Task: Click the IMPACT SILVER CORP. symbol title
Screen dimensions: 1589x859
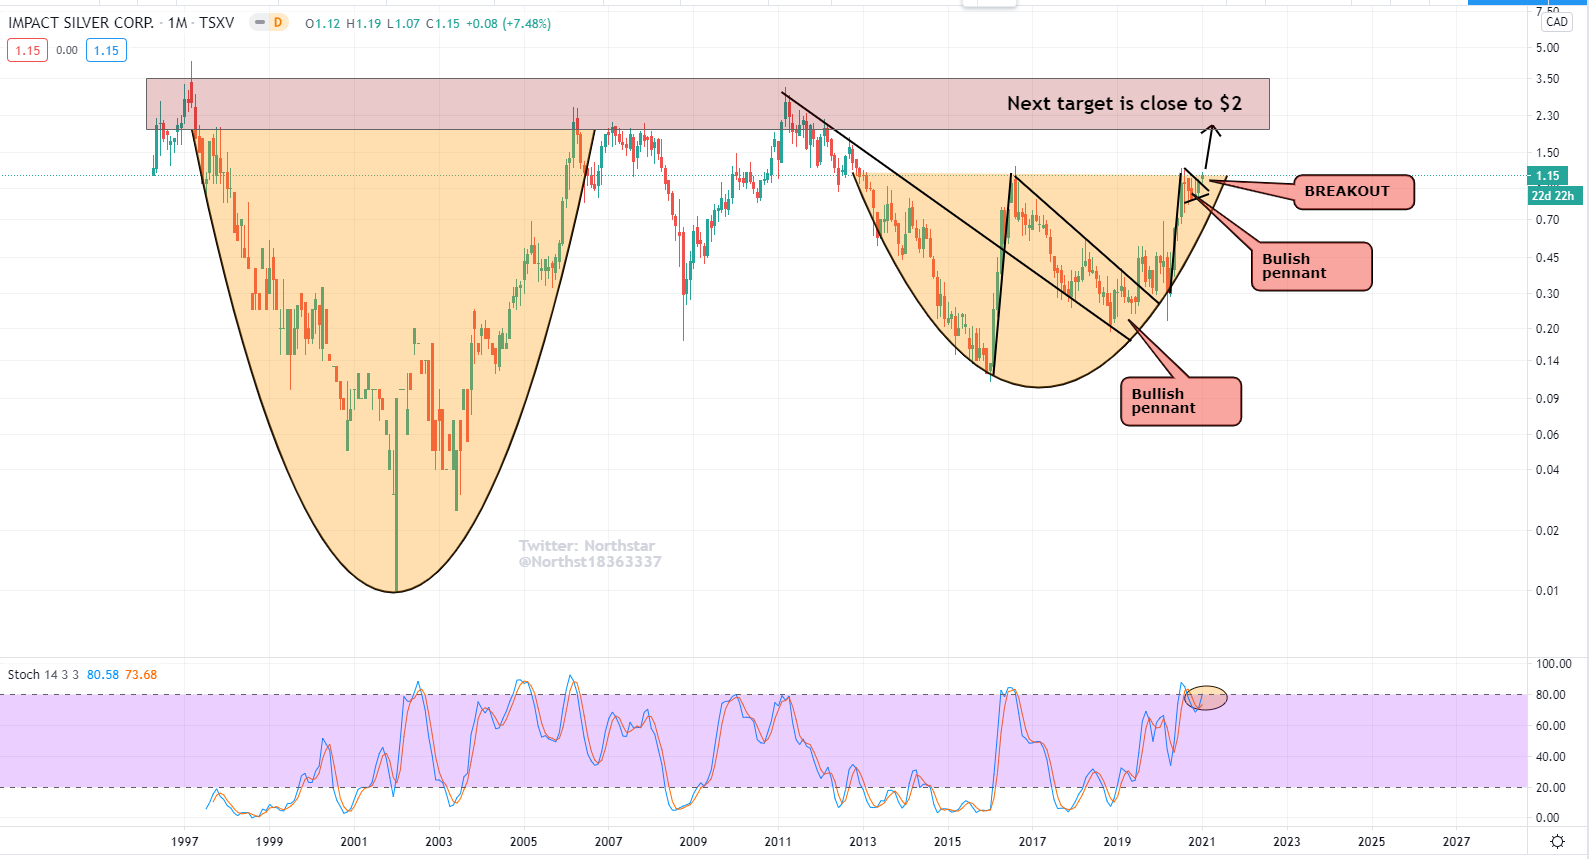Action: [x=81, y=23]
